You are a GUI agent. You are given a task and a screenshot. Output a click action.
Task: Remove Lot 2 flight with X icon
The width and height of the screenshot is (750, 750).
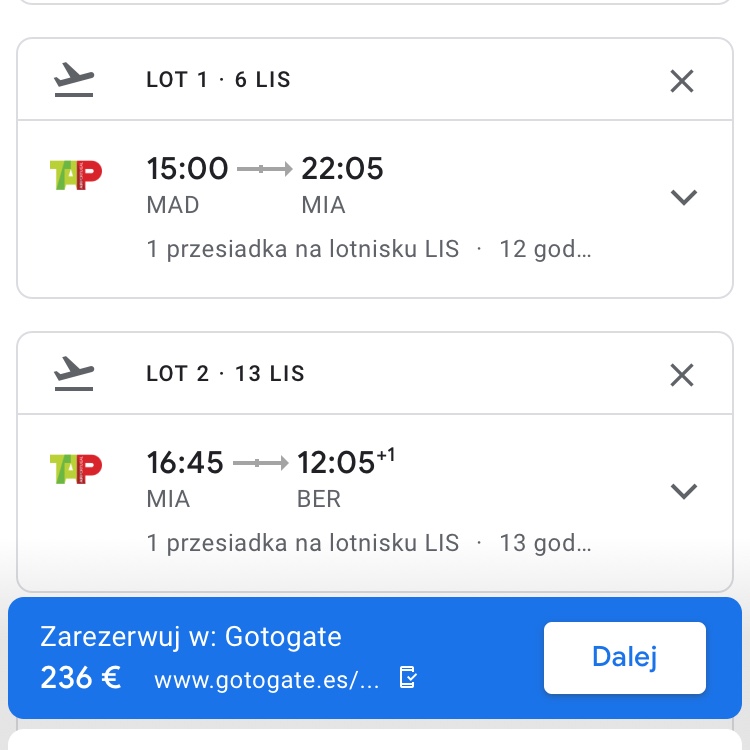click(682, 375)
